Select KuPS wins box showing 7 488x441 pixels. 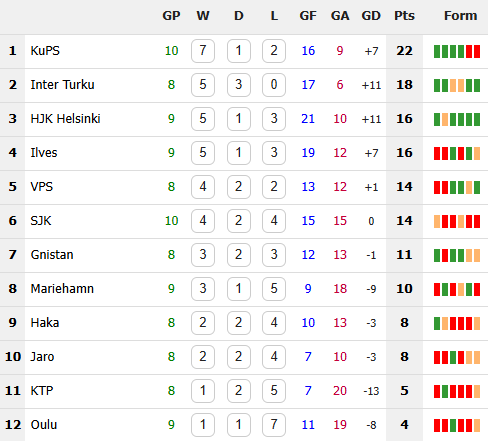[x=203, y=51]
